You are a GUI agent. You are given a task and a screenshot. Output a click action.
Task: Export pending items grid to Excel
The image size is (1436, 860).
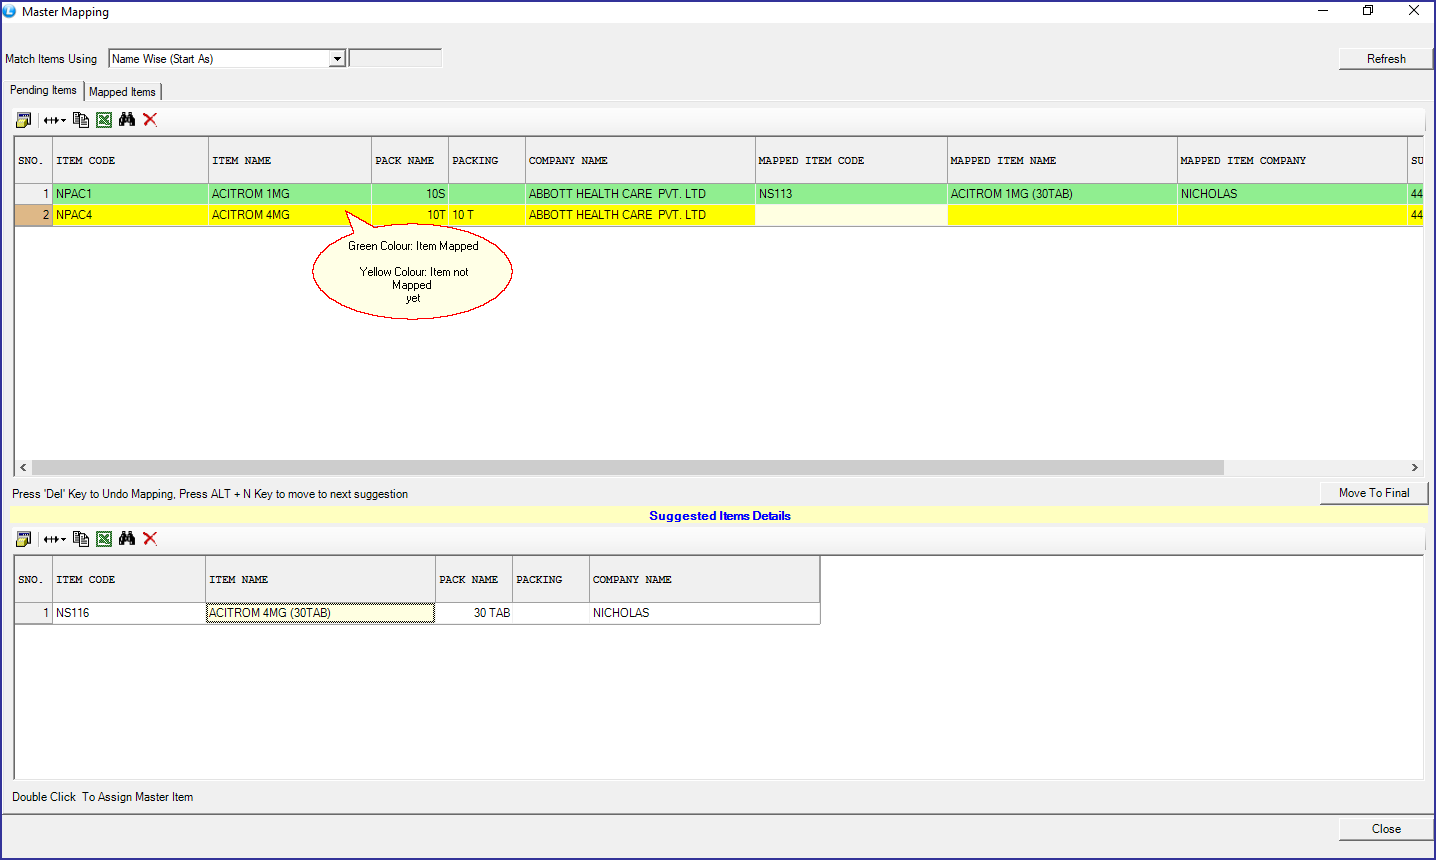coord(104,120)
